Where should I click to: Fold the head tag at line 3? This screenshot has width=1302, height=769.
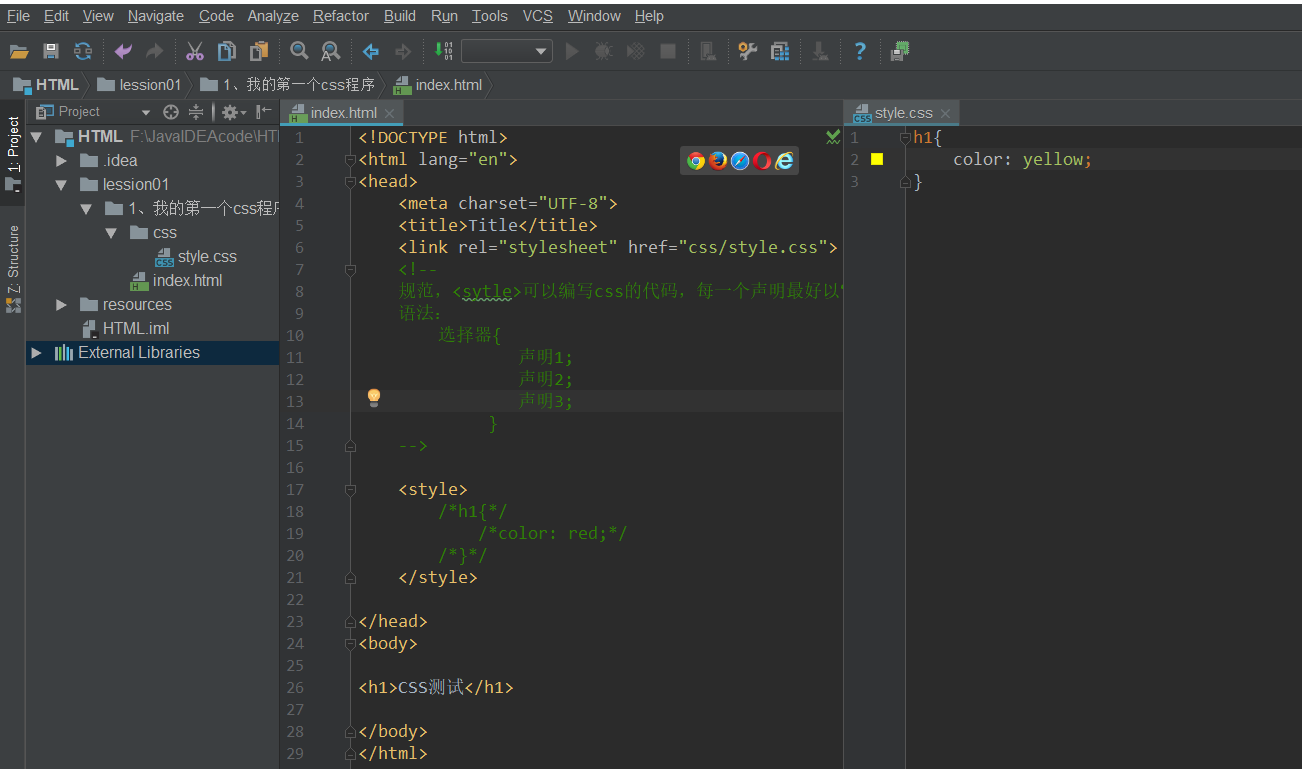pyautogui.click(x=350, y=182)
